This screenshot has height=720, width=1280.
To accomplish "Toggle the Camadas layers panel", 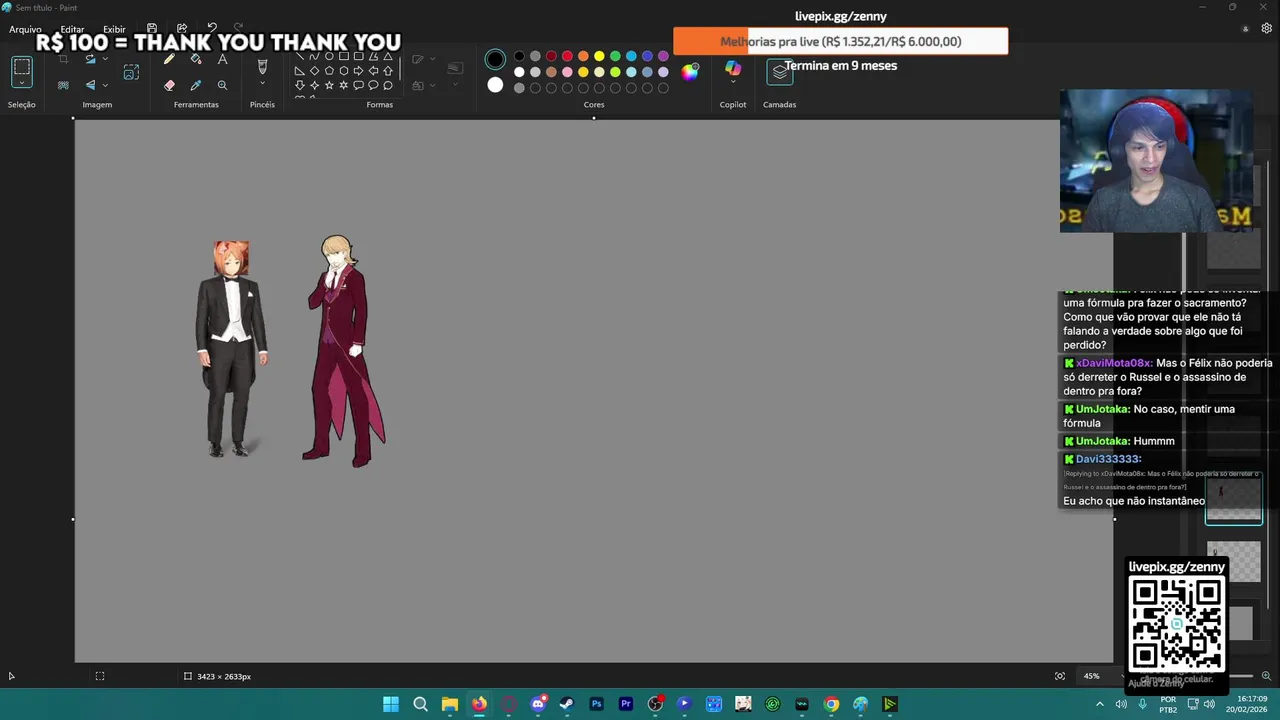I will 779,72.
